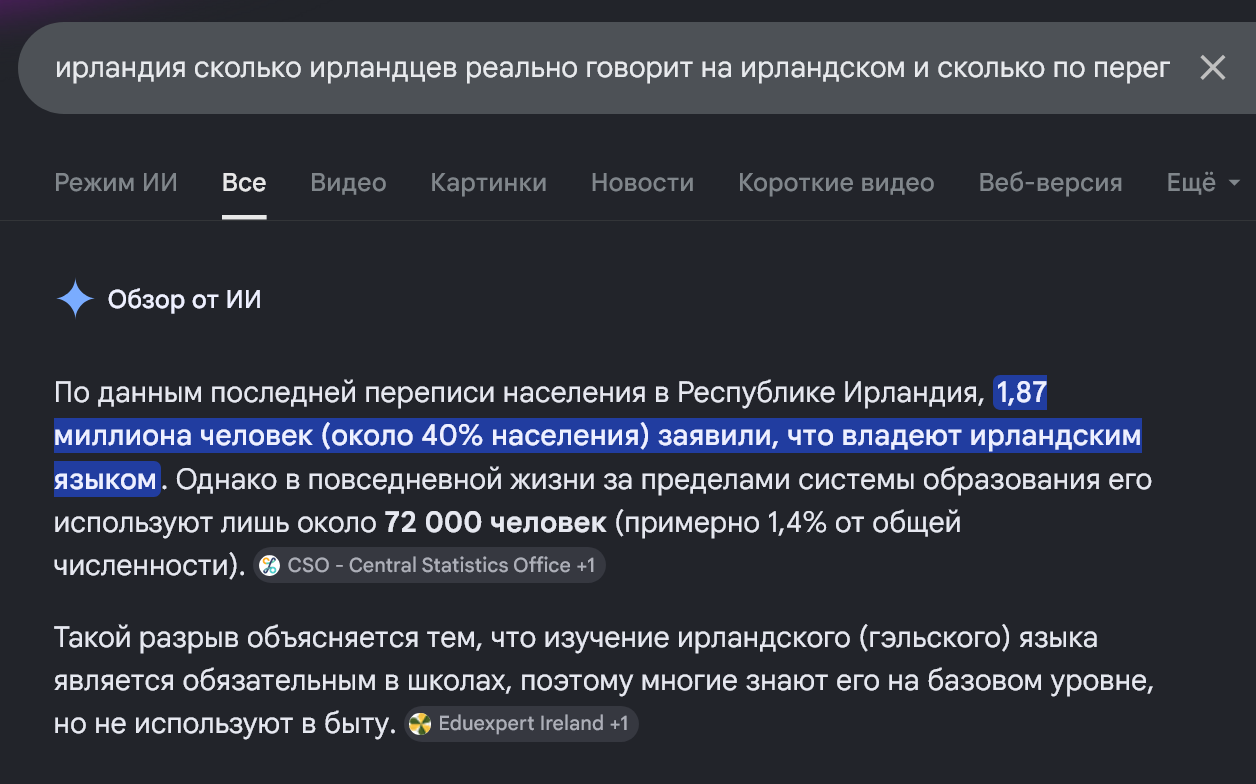1256x784 pixels.
Task: Expand the Ещё dropdown menu
Action: [1204, 183]
